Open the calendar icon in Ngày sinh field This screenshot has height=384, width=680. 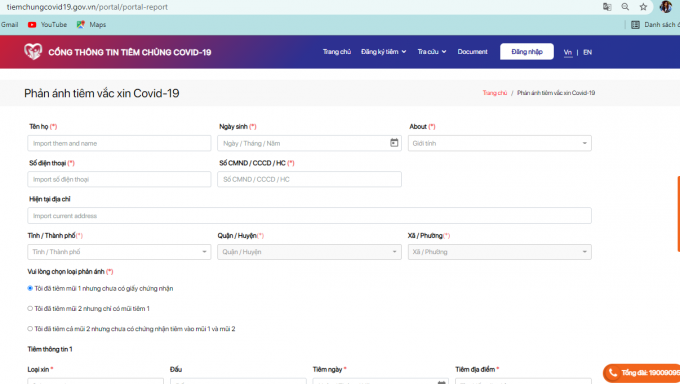pos(394,143)
